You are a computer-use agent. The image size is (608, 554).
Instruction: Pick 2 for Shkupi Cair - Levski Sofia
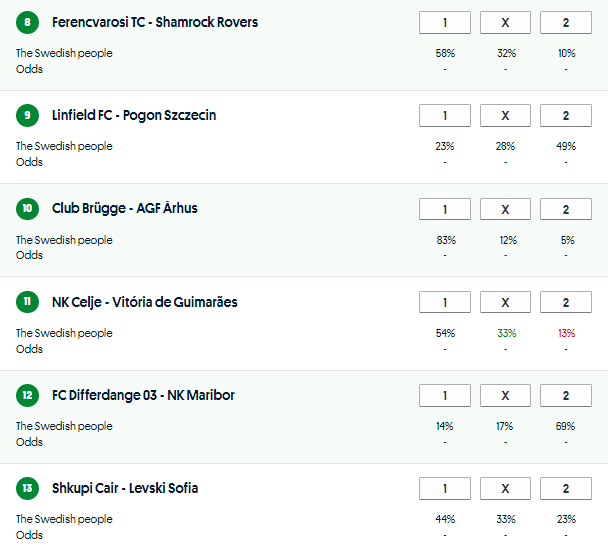pyautogui.click(x=565, y=489)
